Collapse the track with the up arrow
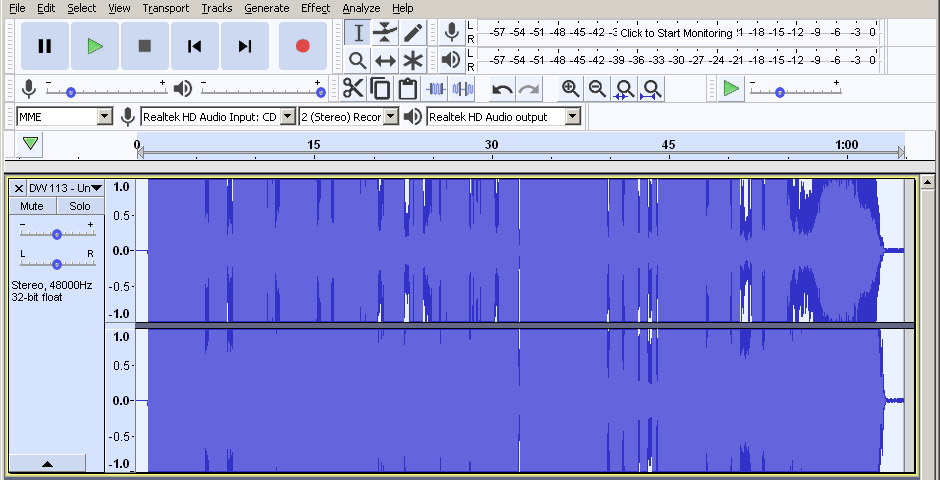 pyautogui.click(x=47, y=463)
